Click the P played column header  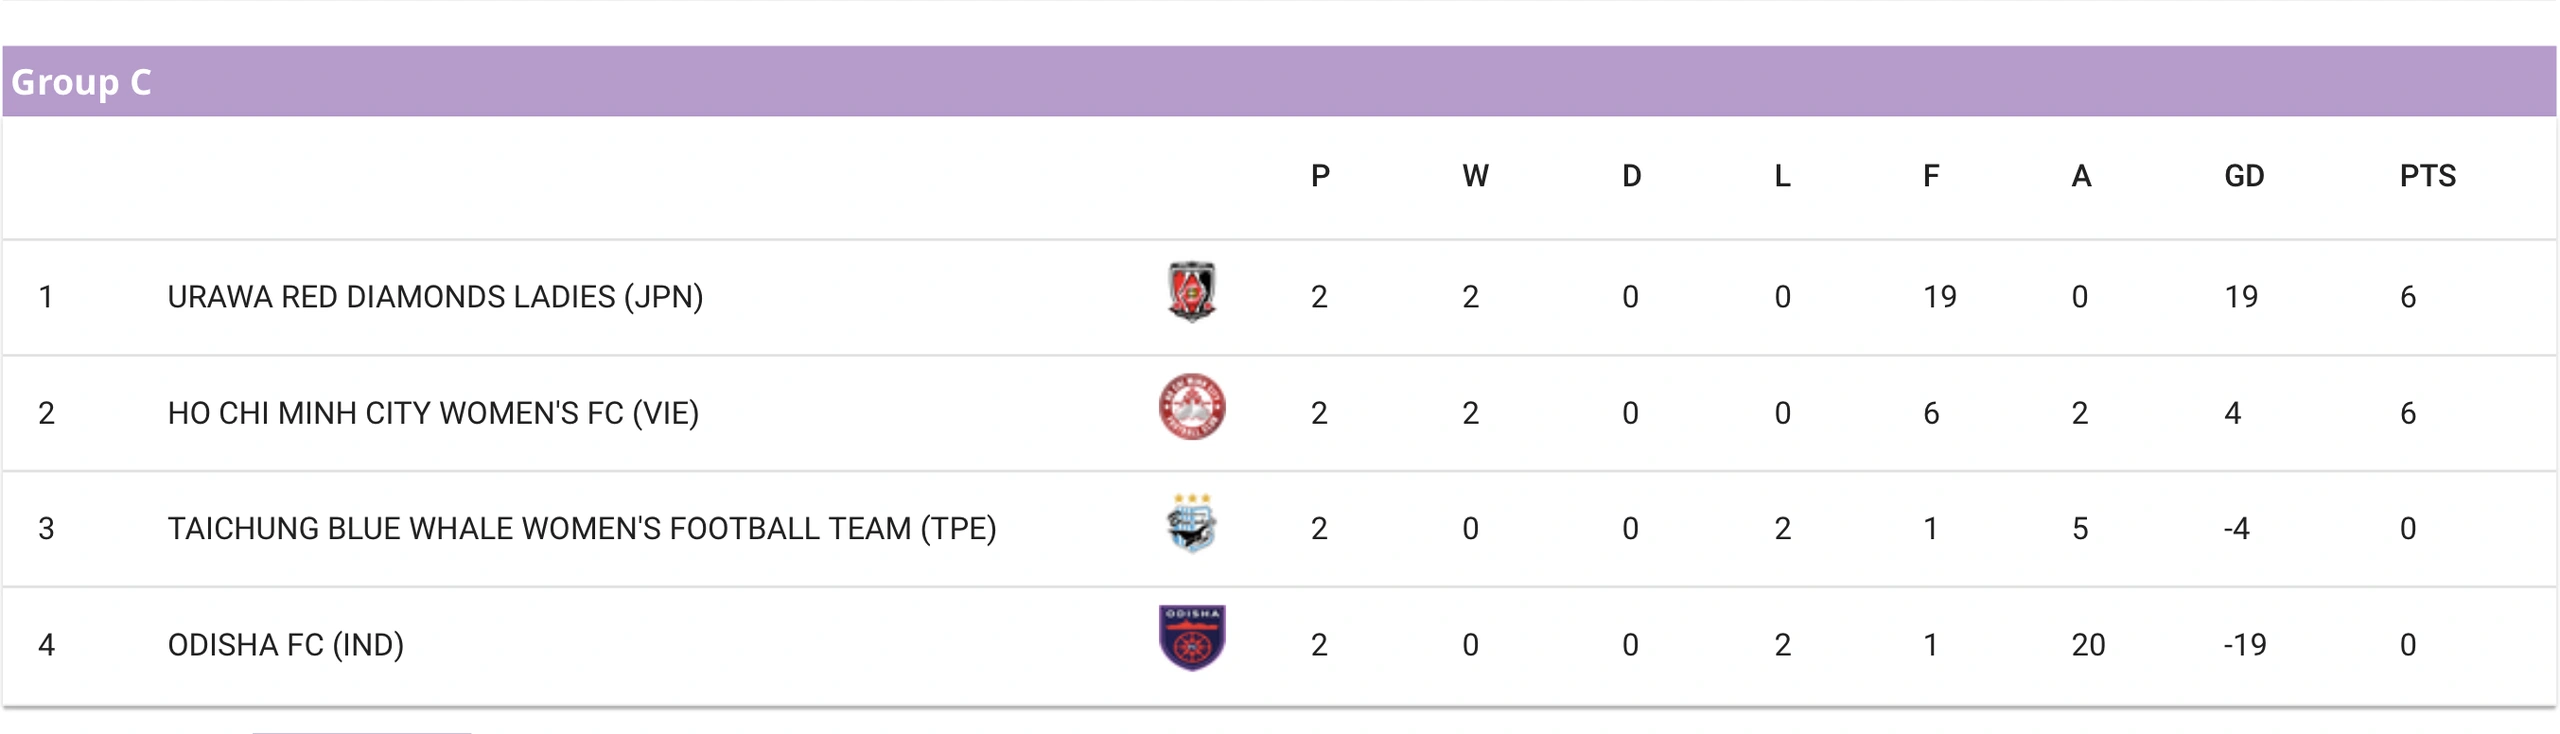click(1320, 176)
